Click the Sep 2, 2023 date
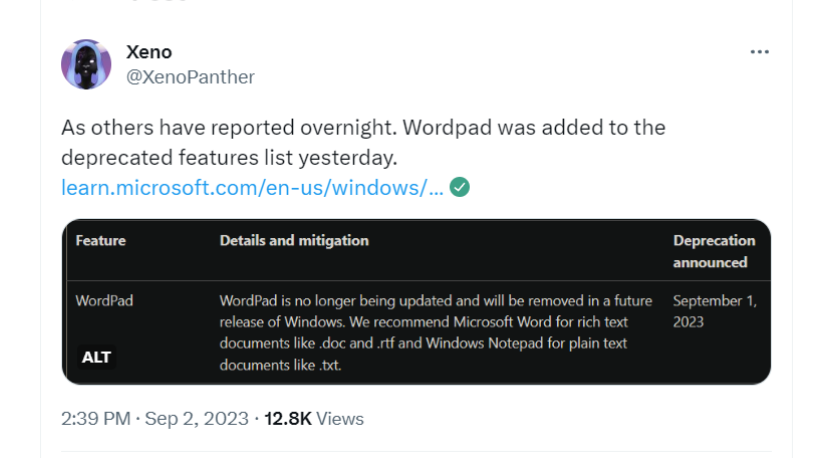 pos(197,419)
